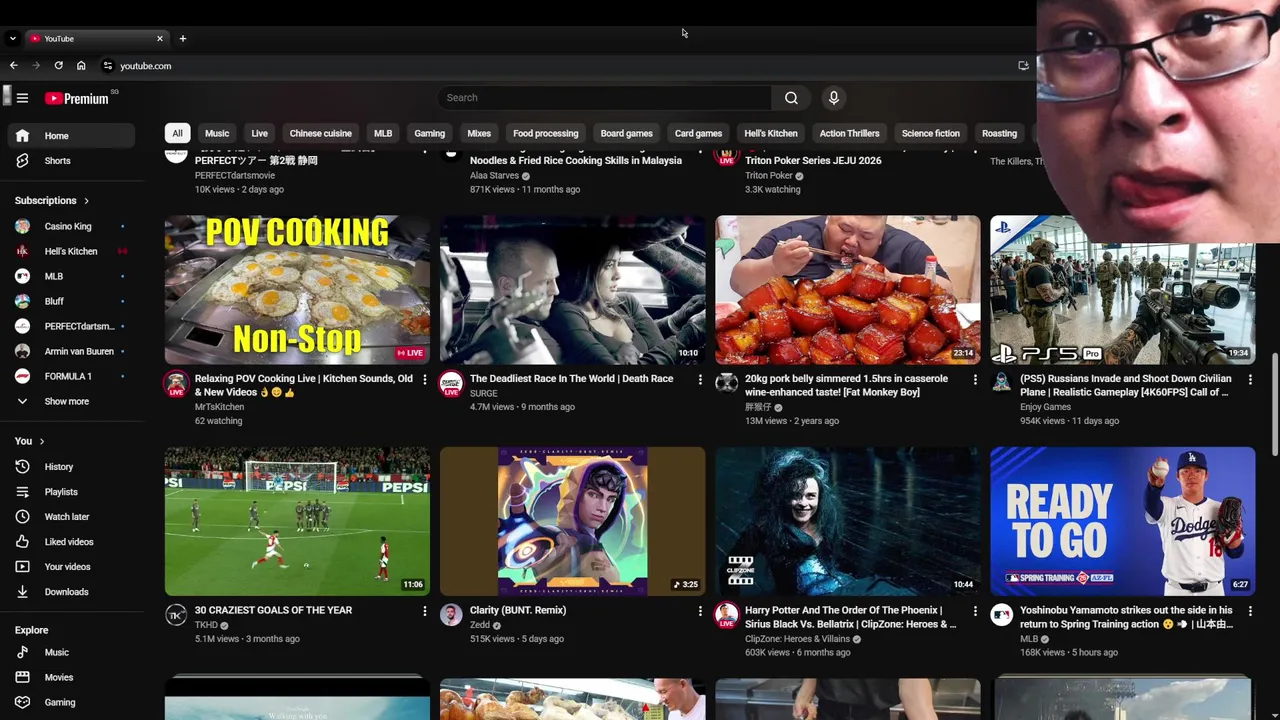1280x720 pixels.
Task: Select the Live filter chip
Action: click(x=259, y=133)
